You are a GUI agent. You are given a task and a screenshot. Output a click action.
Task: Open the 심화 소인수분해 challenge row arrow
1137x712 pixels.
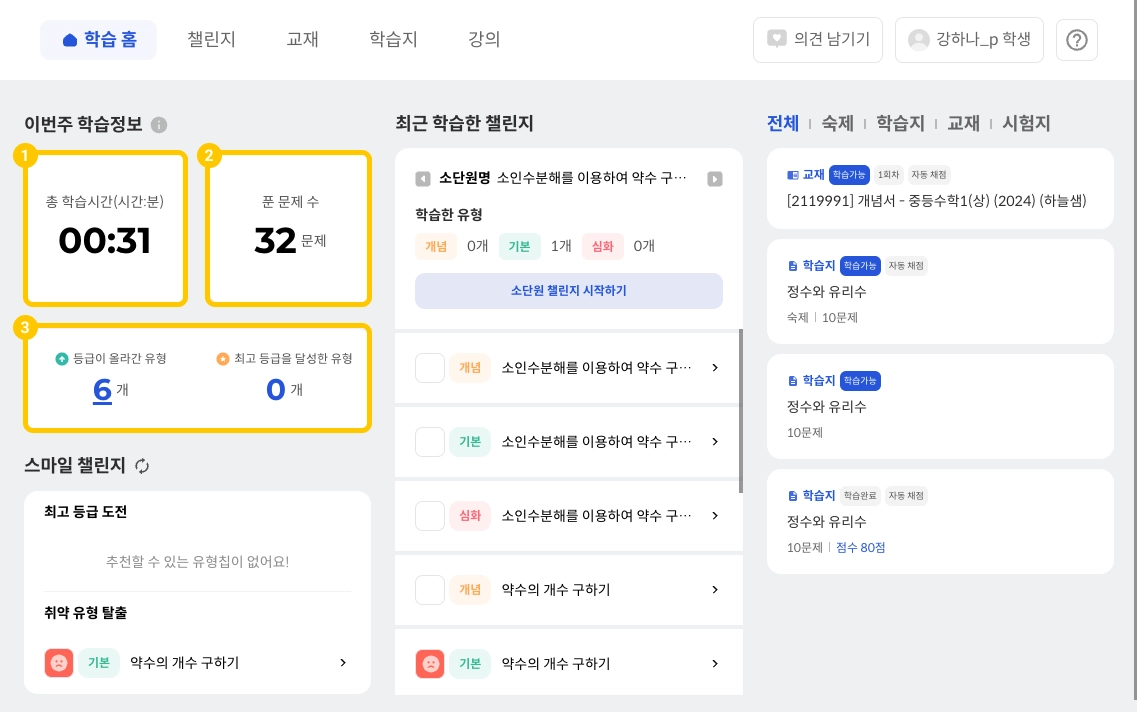point(715,516)
